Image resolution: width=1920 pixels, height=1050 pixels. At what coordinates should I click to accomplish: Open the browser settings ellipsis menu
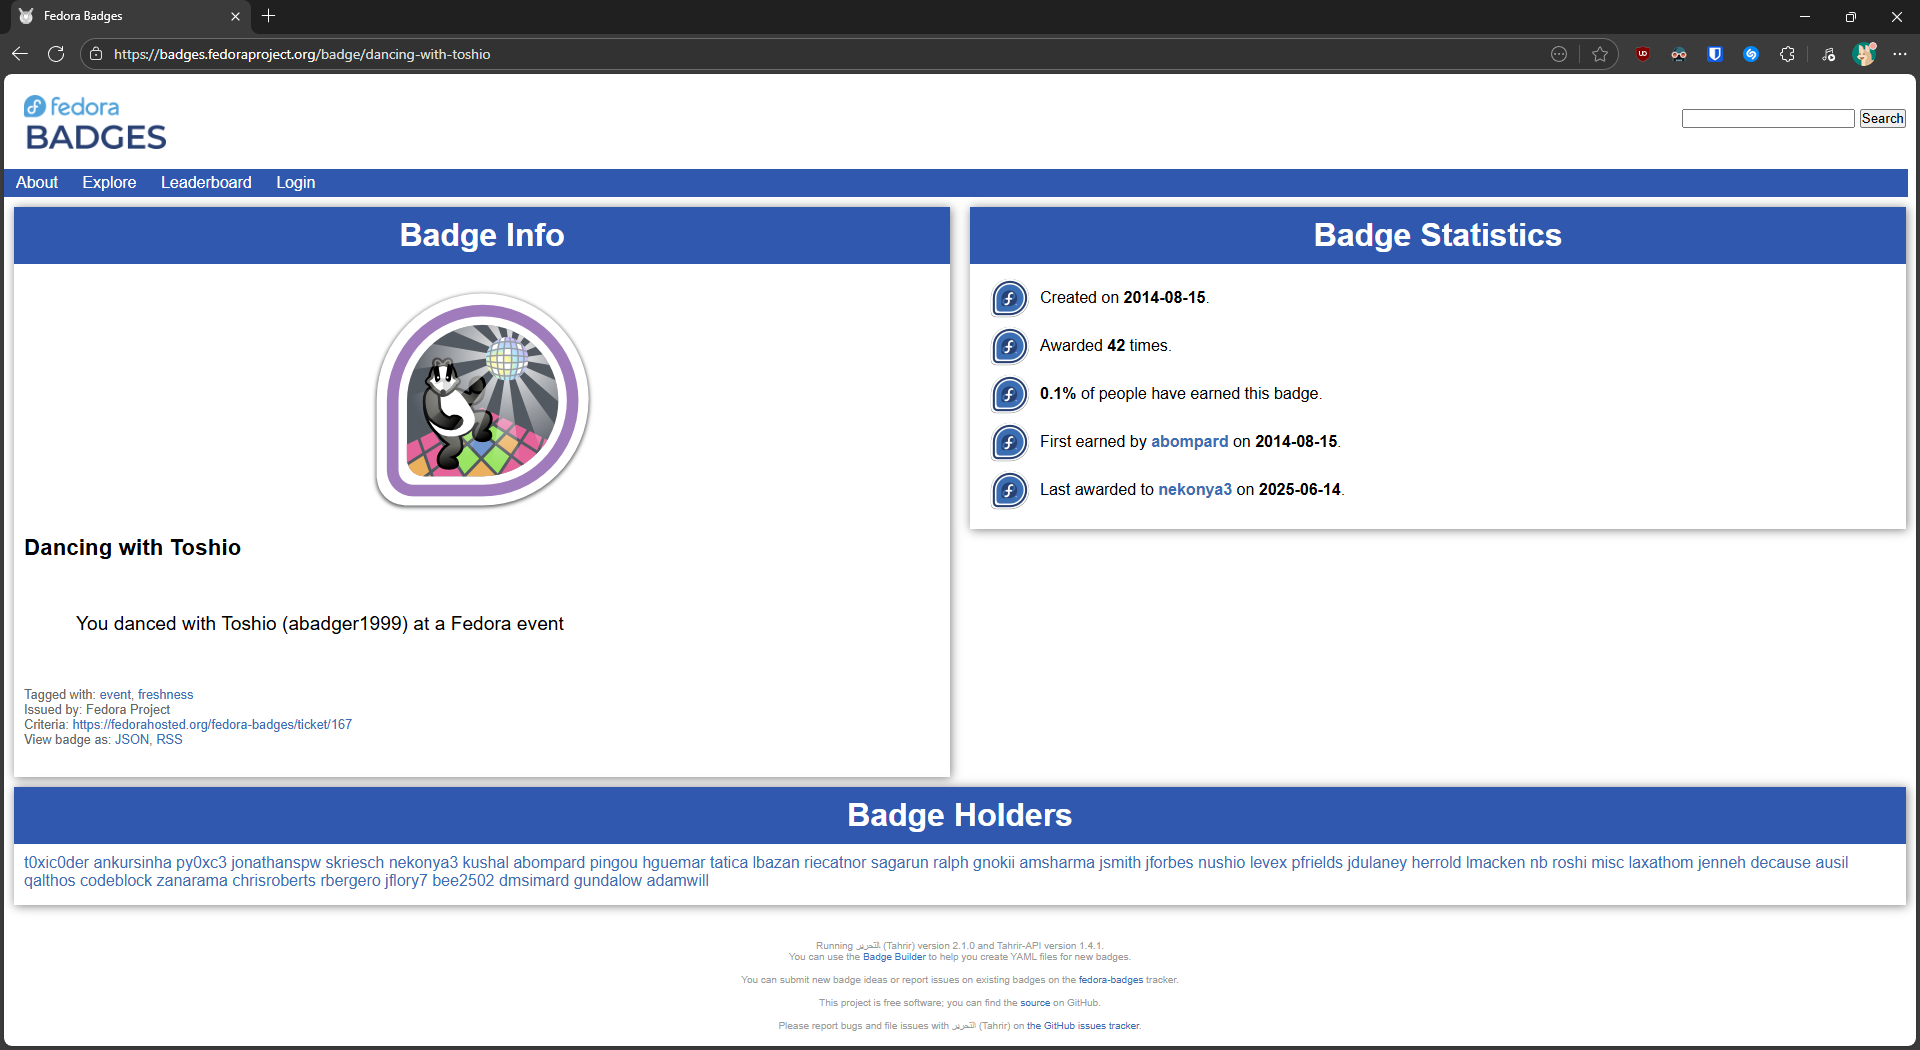pos(1900,54)
